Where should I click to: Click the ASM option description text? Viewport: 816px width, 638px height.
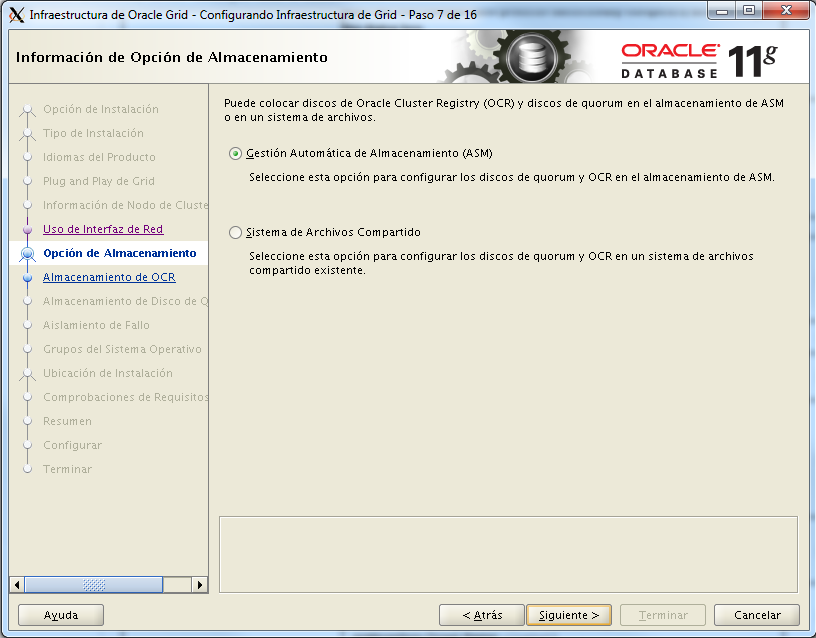[x=512, y=177]
